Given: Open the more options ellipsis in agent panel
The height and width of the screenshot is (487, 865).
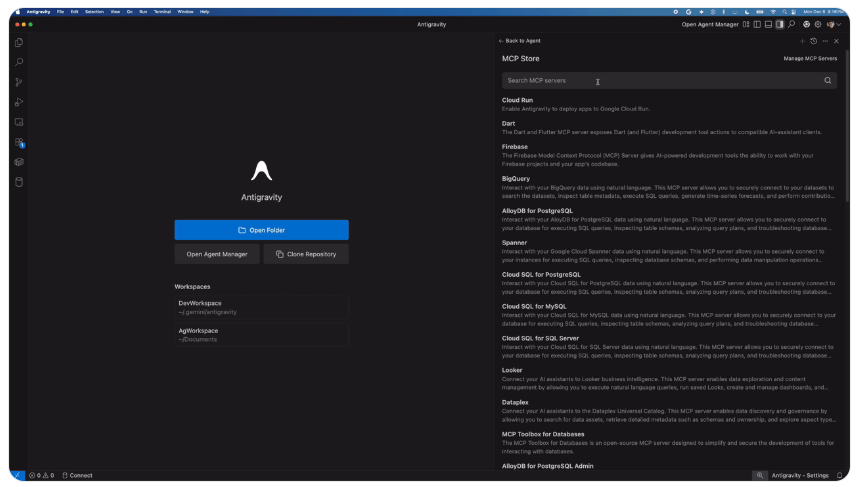Looking at the screenshot, I should pyautogui.click(x=825, y=41).
